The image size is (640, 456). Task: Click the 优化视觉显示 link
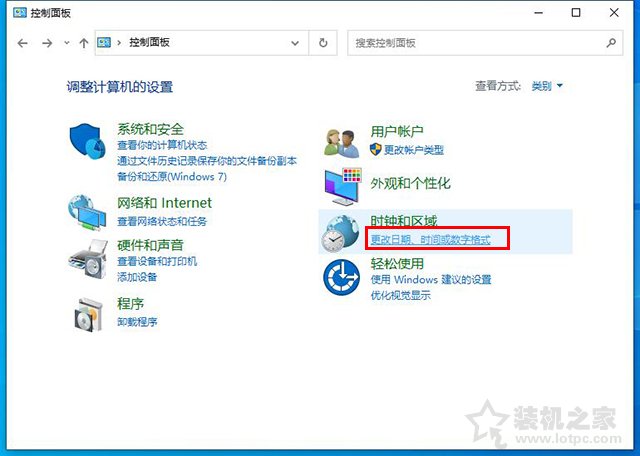(400, 295)
